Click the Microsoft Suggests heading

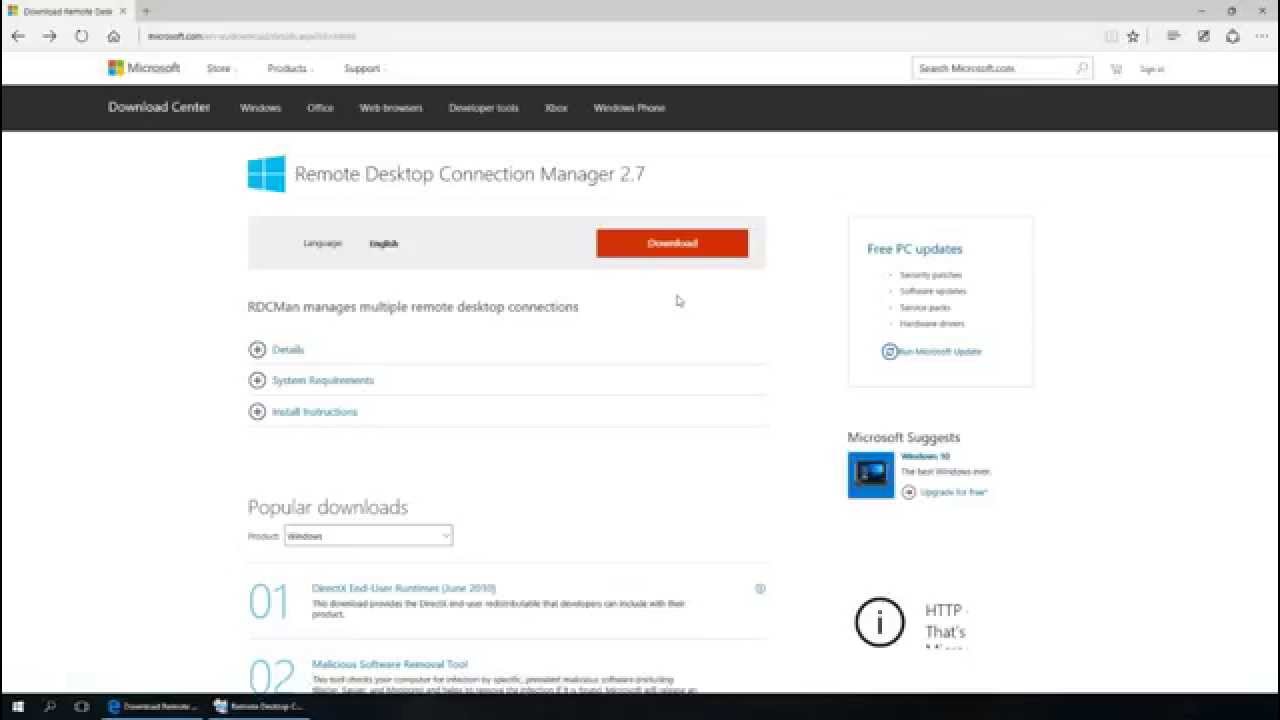904,437
